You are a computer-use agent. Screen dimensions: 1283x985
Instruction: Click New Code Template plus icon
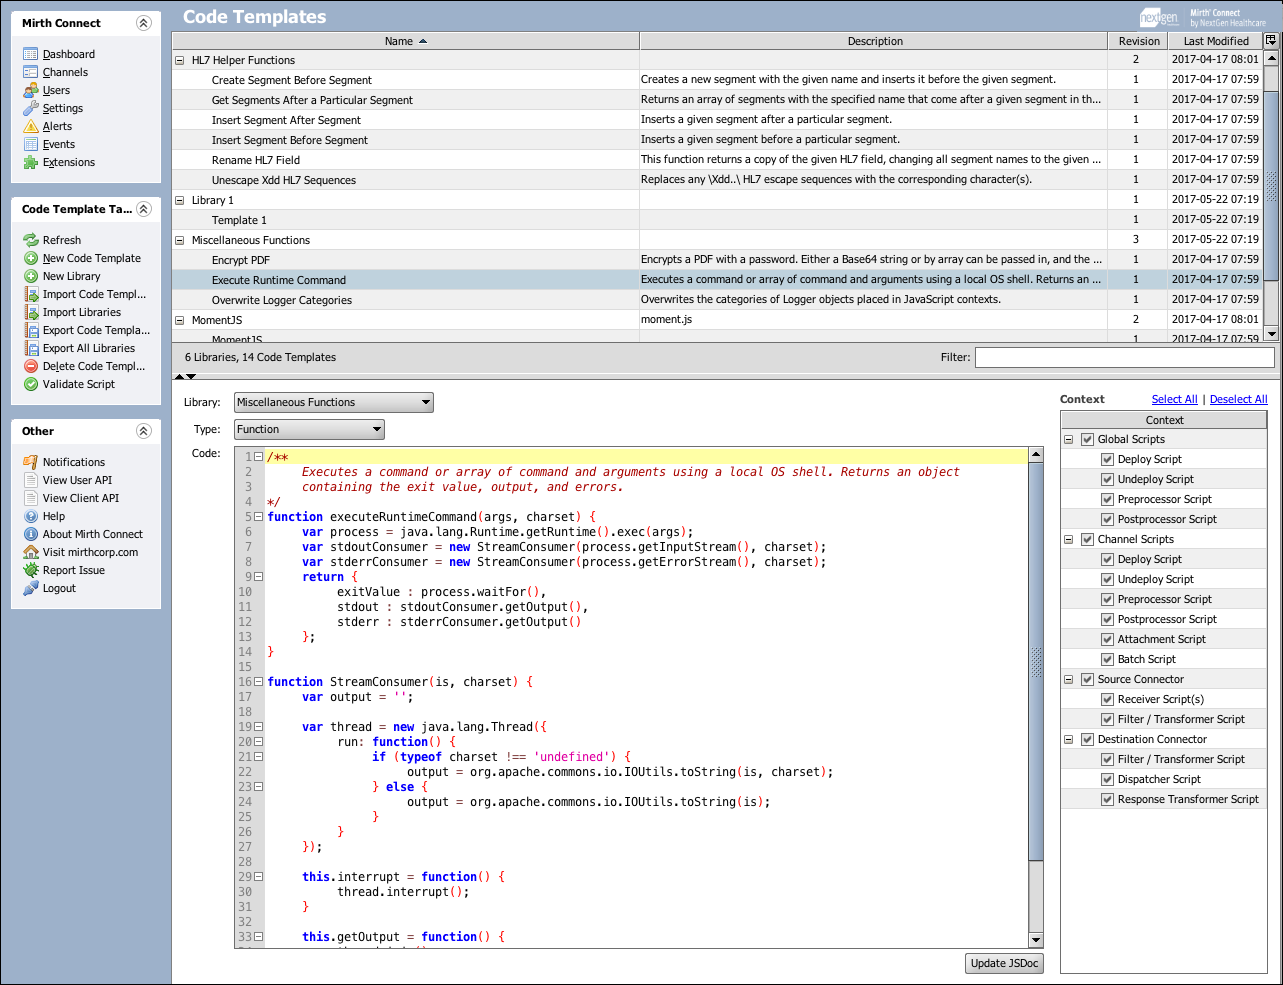(x=31, y=258)
